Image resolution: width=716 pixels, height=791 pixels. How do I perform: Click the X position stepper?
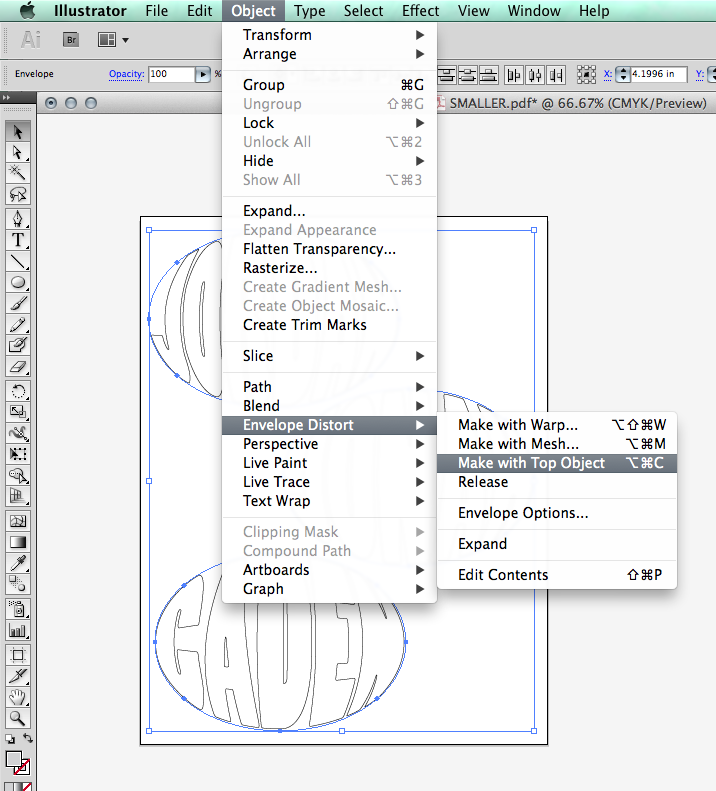coord(623,74)
